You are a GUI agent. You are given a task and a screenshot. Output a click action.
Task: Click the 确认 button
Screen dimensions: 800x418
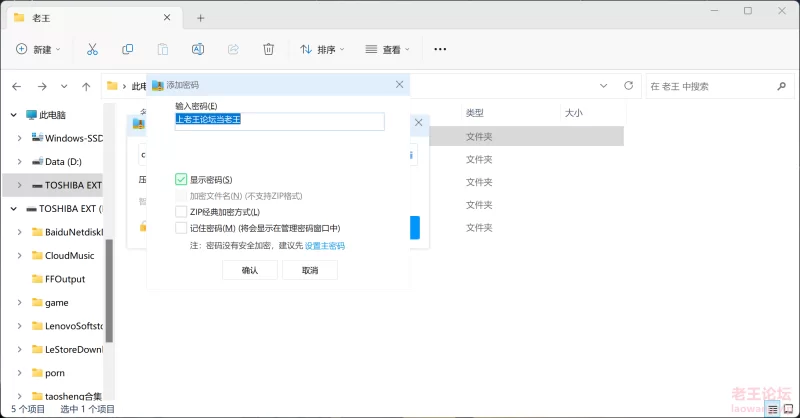tap(250, 271)
